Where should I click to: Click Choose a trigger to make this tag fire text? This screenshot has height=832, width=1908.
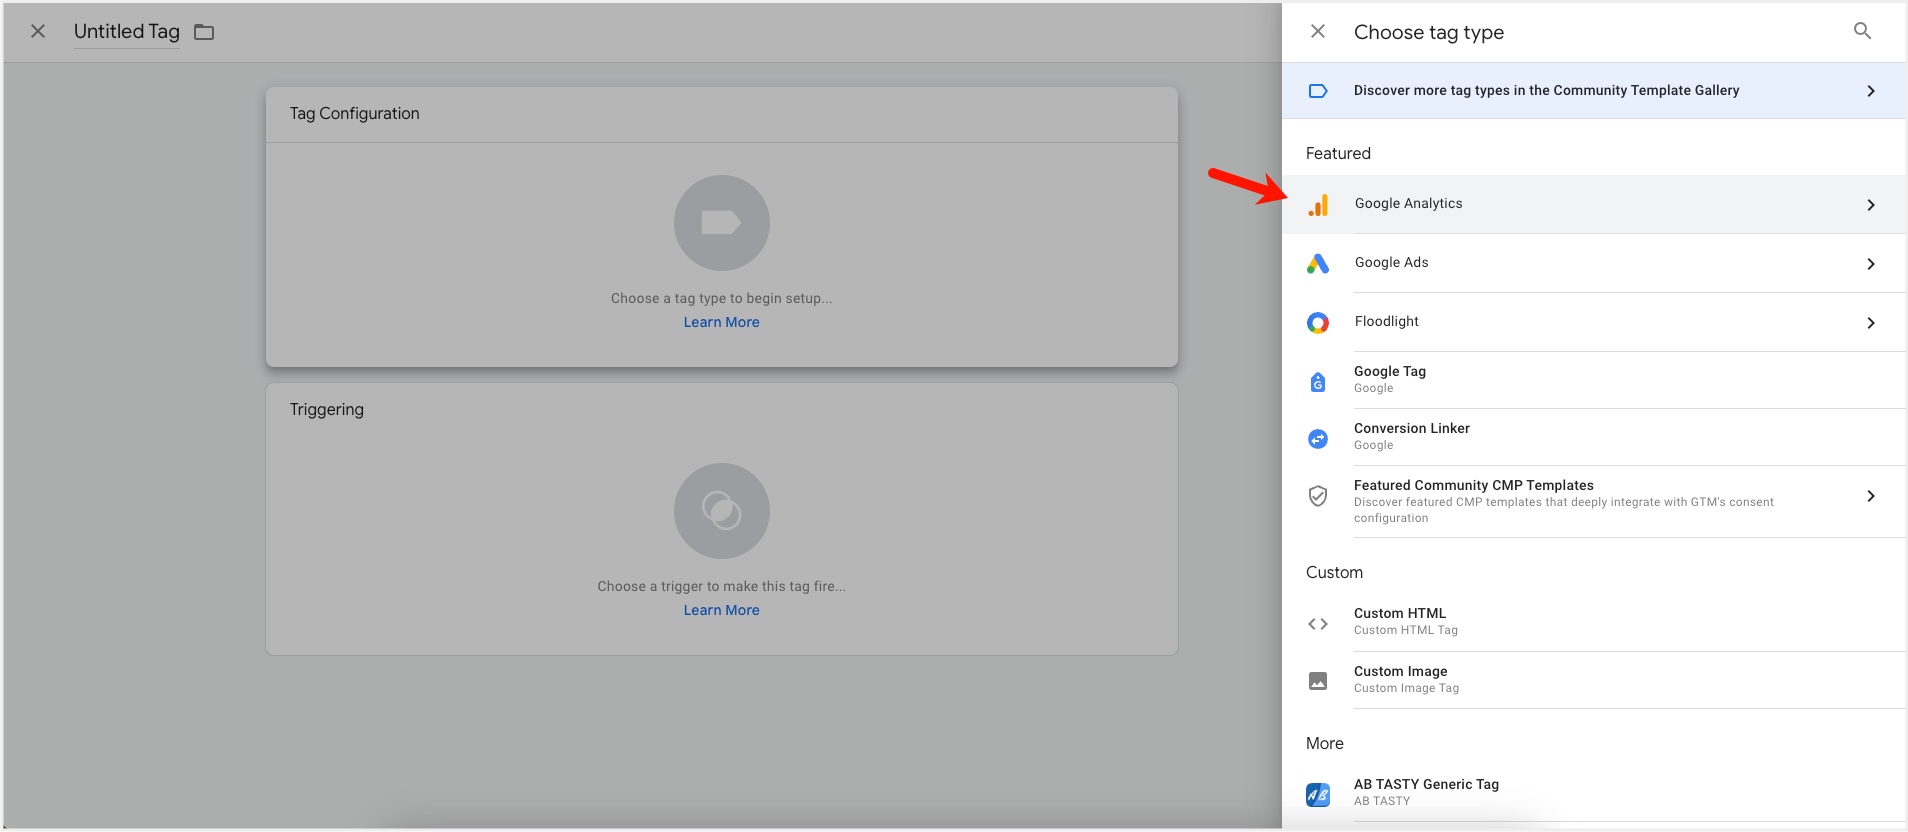[721, 586]
